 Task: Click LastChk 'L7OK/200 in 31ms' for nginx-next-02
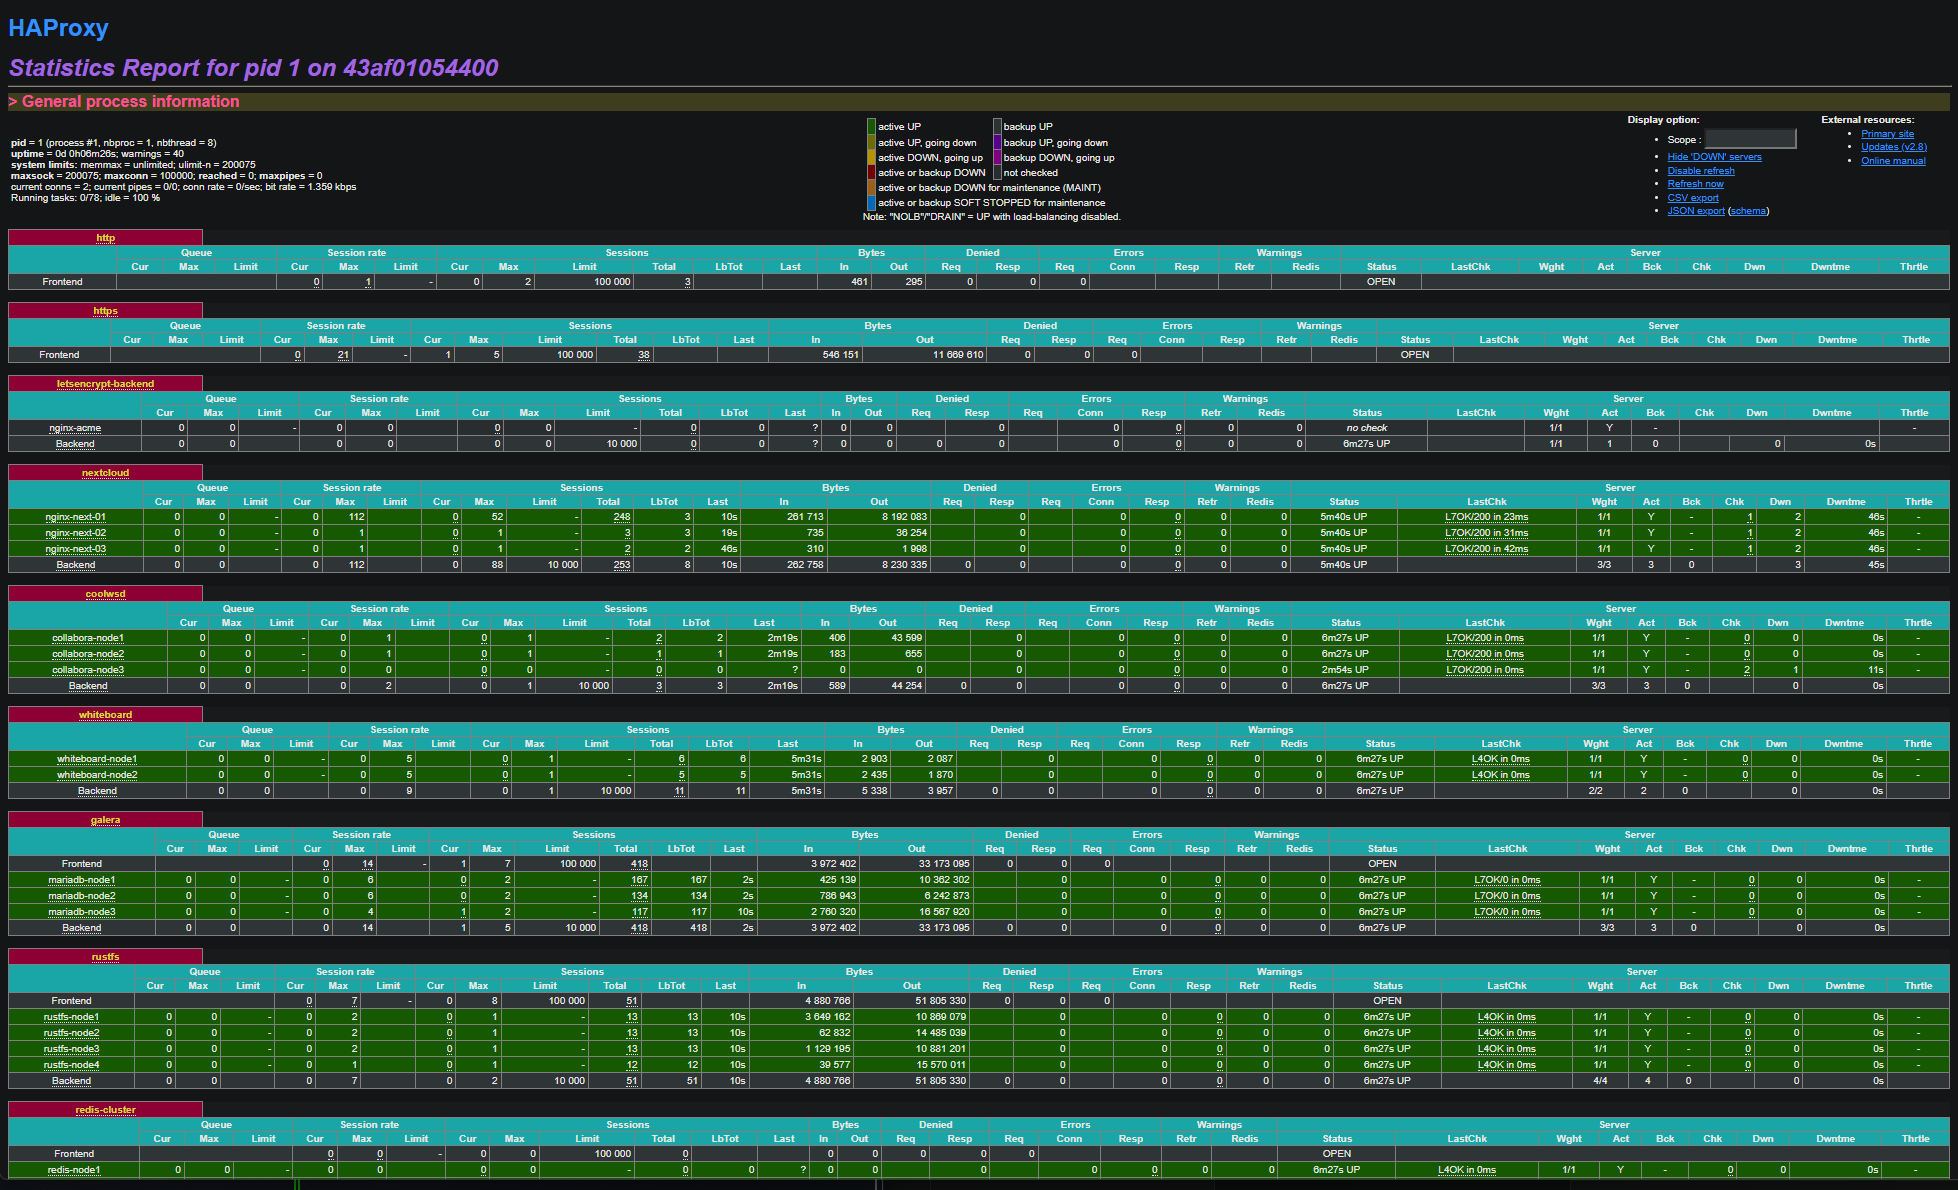[x=1486, y=533]
